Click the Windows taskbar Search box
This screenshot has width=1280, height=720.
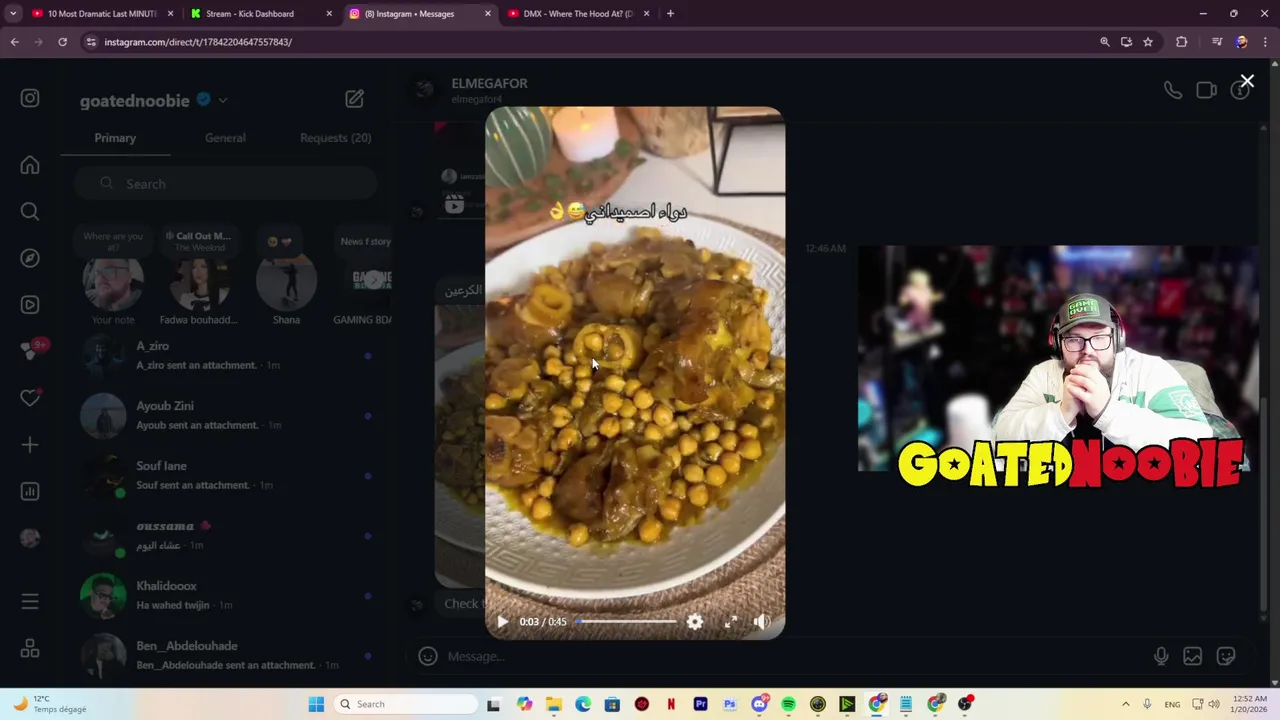pos(405,704)
